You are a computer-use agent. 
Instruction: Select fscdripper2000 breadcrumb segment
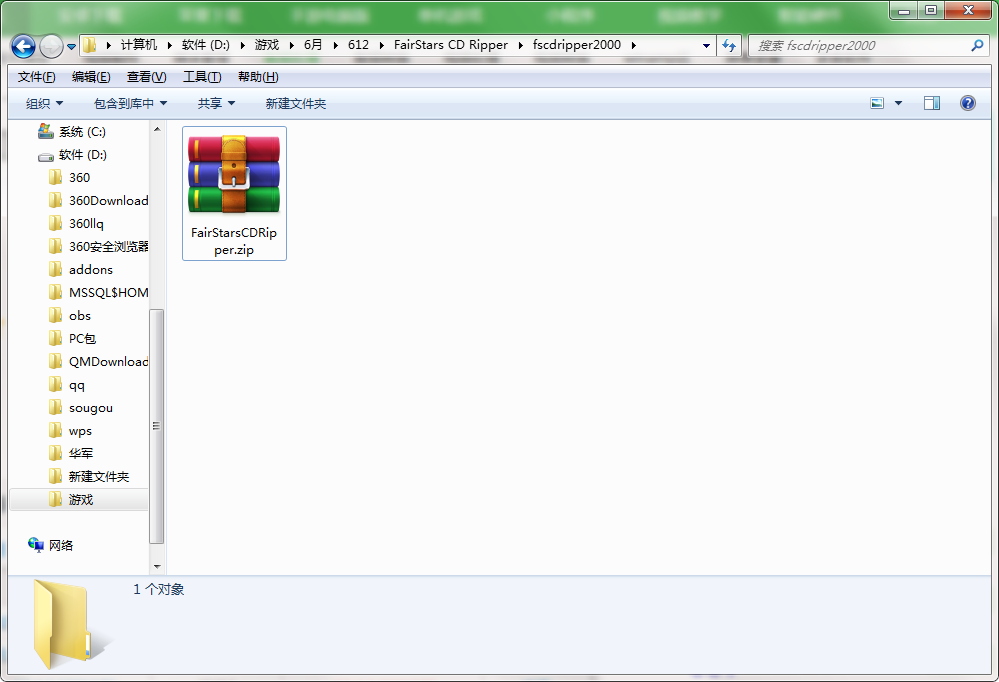coord(577,45)
